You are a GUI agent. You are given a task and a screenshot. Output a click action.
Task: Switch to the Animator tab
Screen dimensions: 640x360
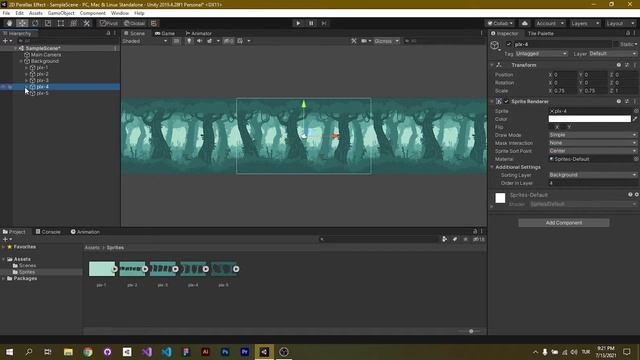coord(199,33)
